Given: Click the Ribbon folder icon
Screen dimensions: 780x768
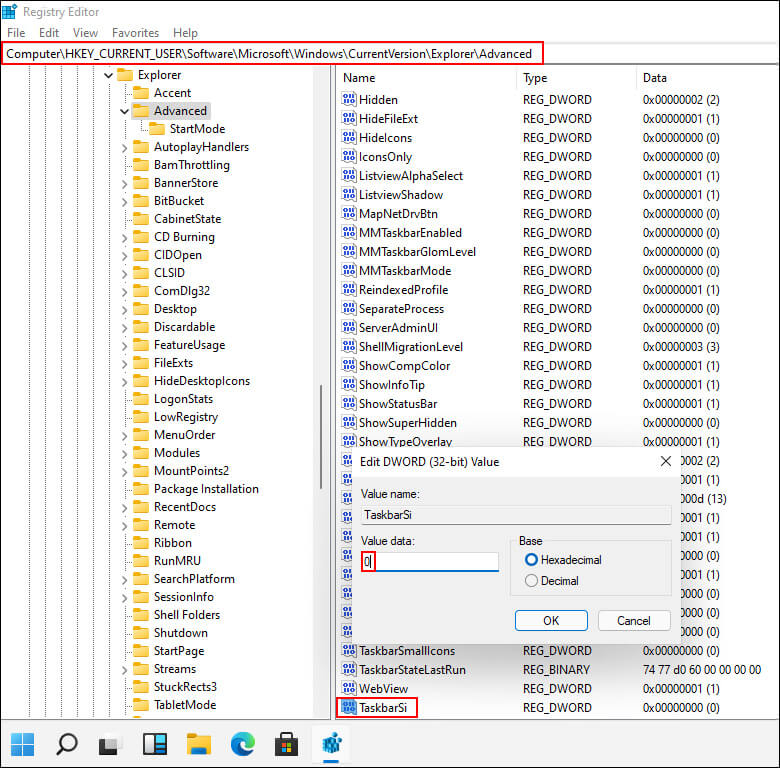Looking at the screenshot, I should click(141, 543).
